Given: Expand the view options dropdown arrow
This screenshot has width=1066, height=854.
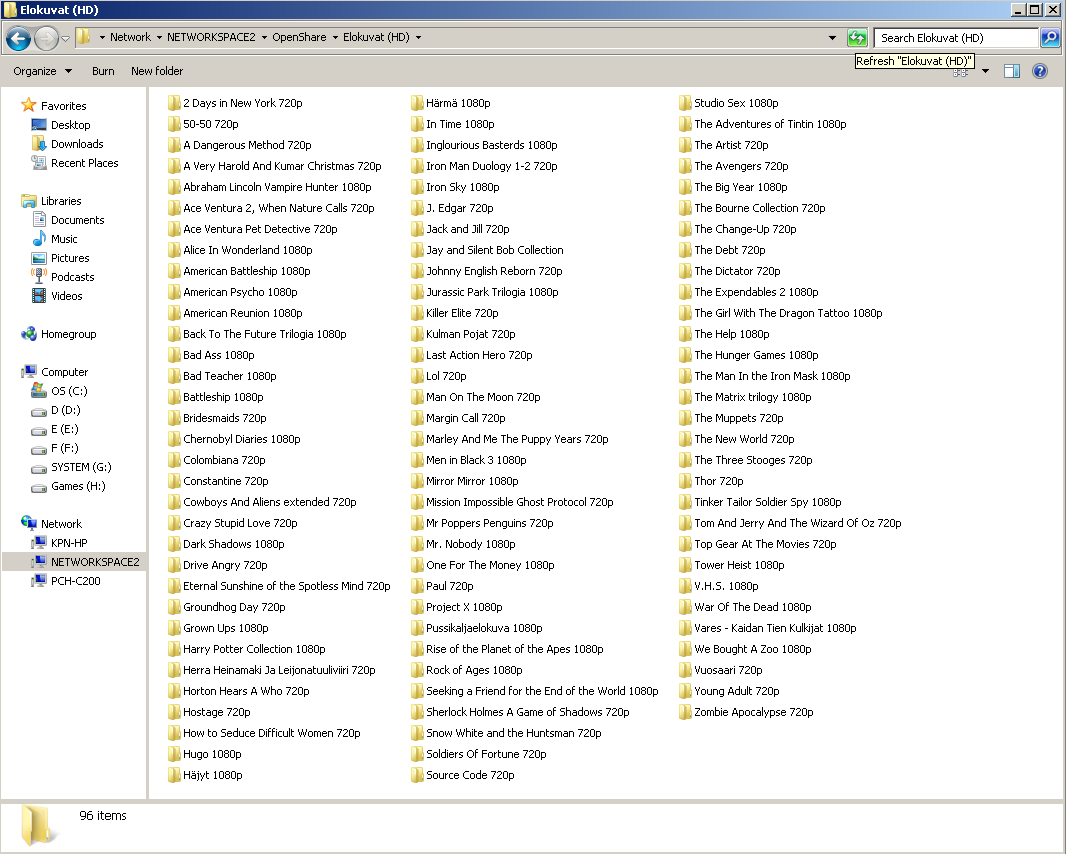Looking at the screenshot, I should click(985, 71).
